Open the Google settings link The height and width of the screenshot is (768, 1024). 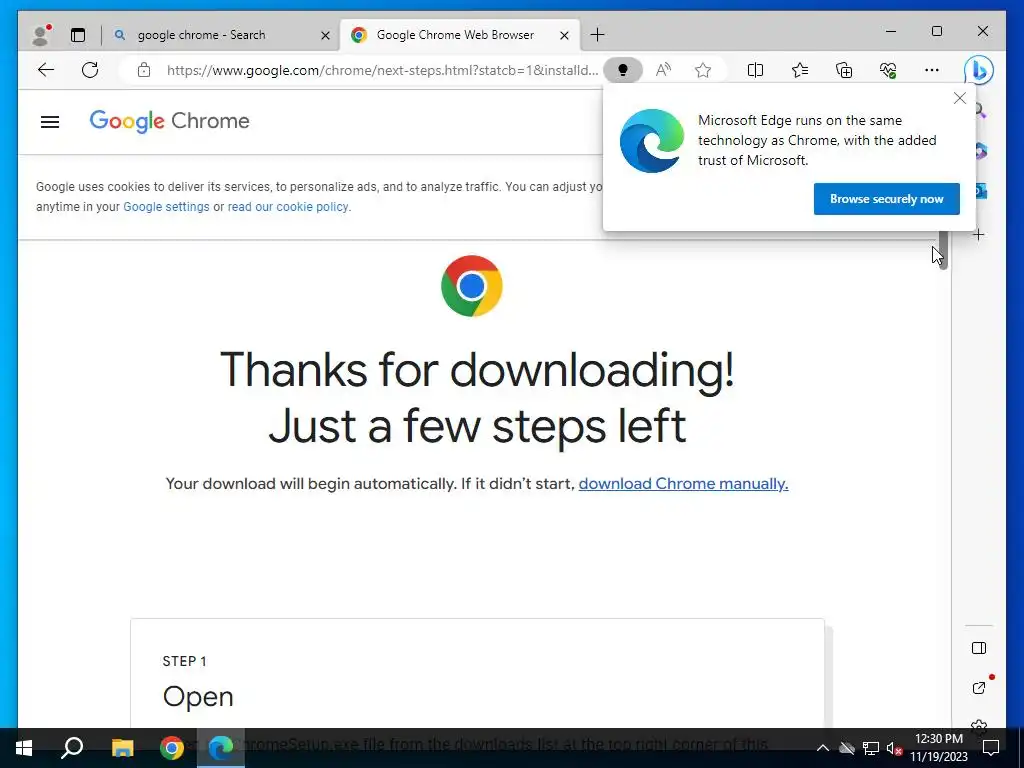click(166, 207)
